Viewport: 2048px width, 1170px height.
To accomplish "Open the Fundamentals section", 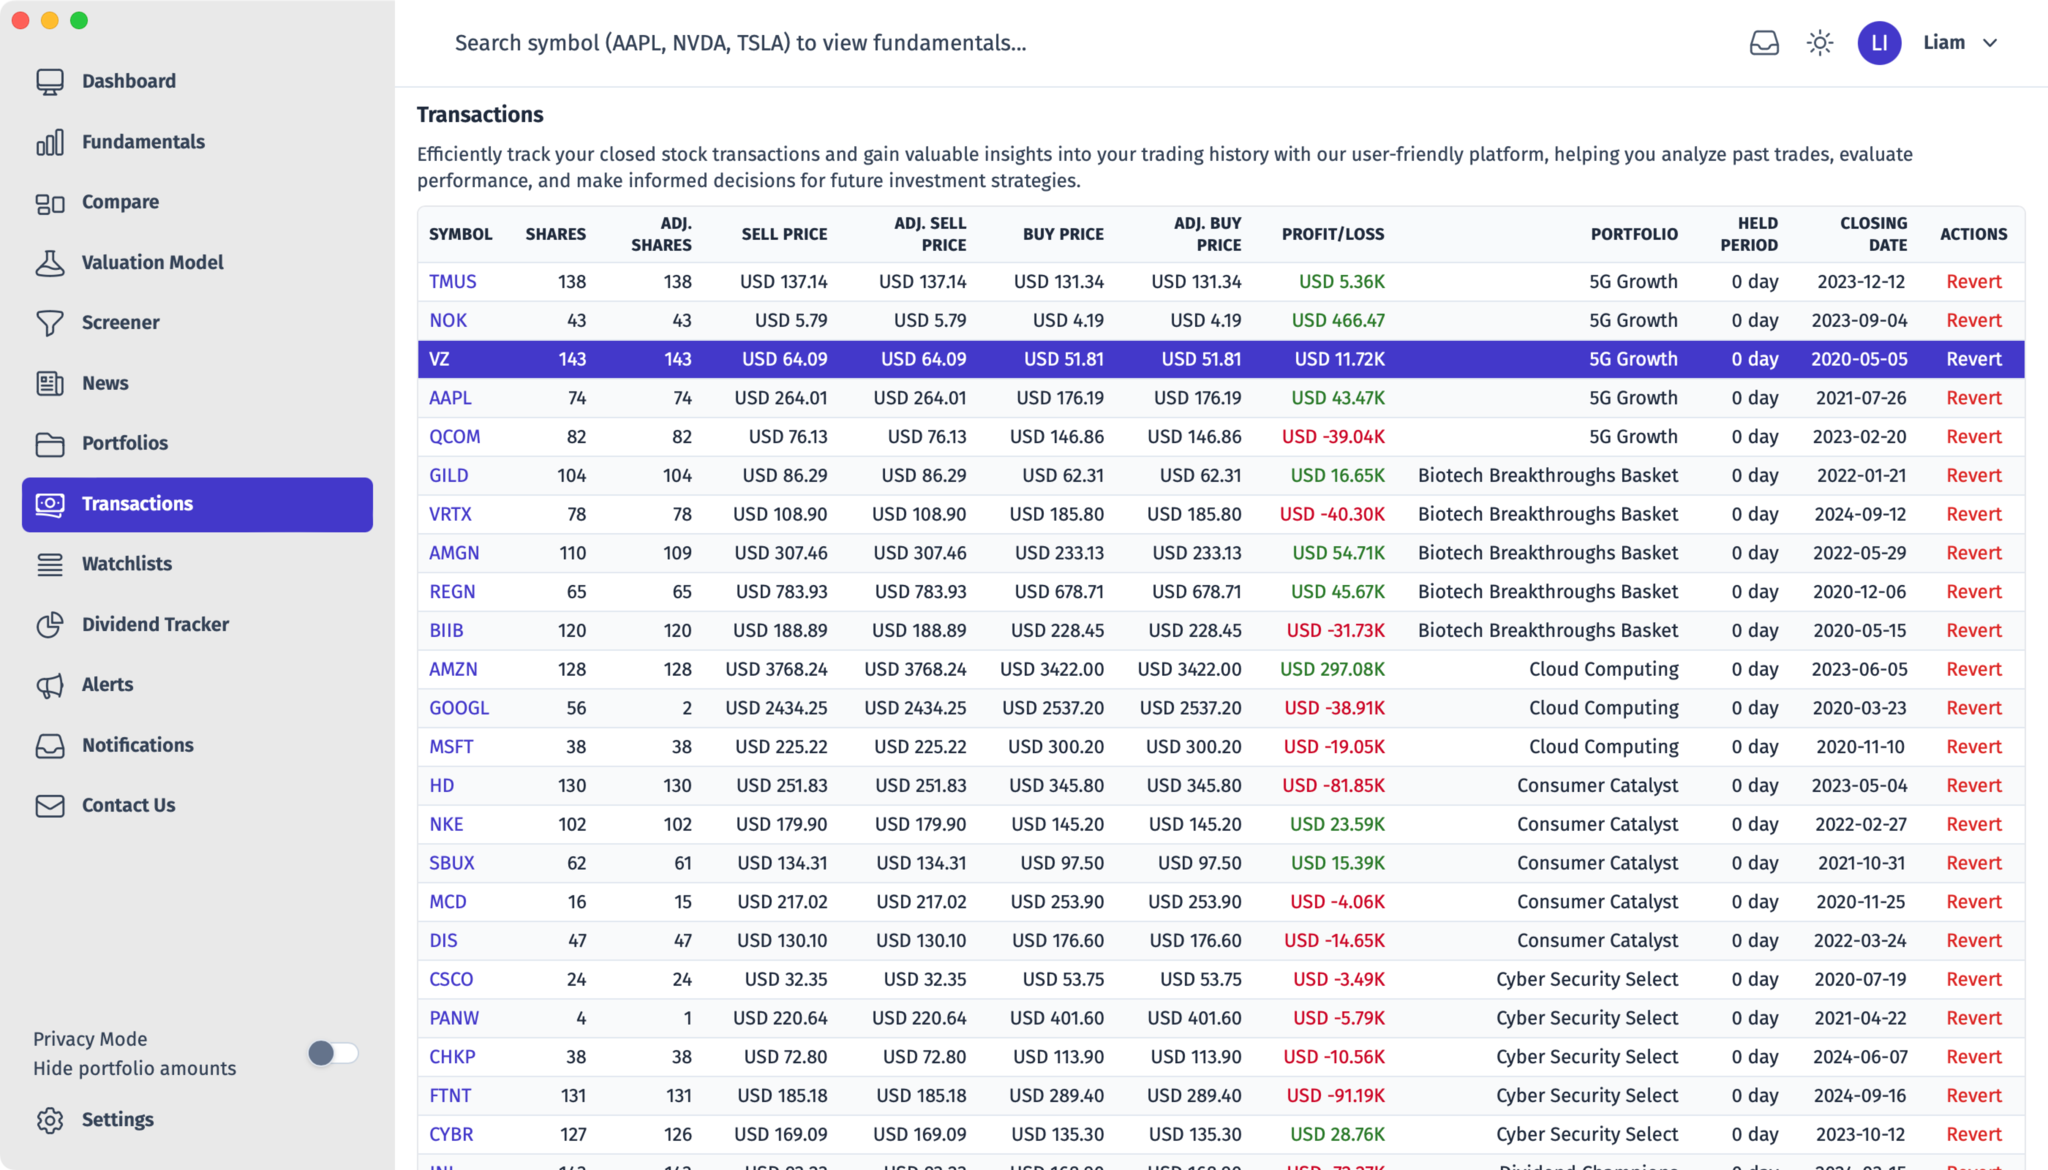I will coord(143,142).
